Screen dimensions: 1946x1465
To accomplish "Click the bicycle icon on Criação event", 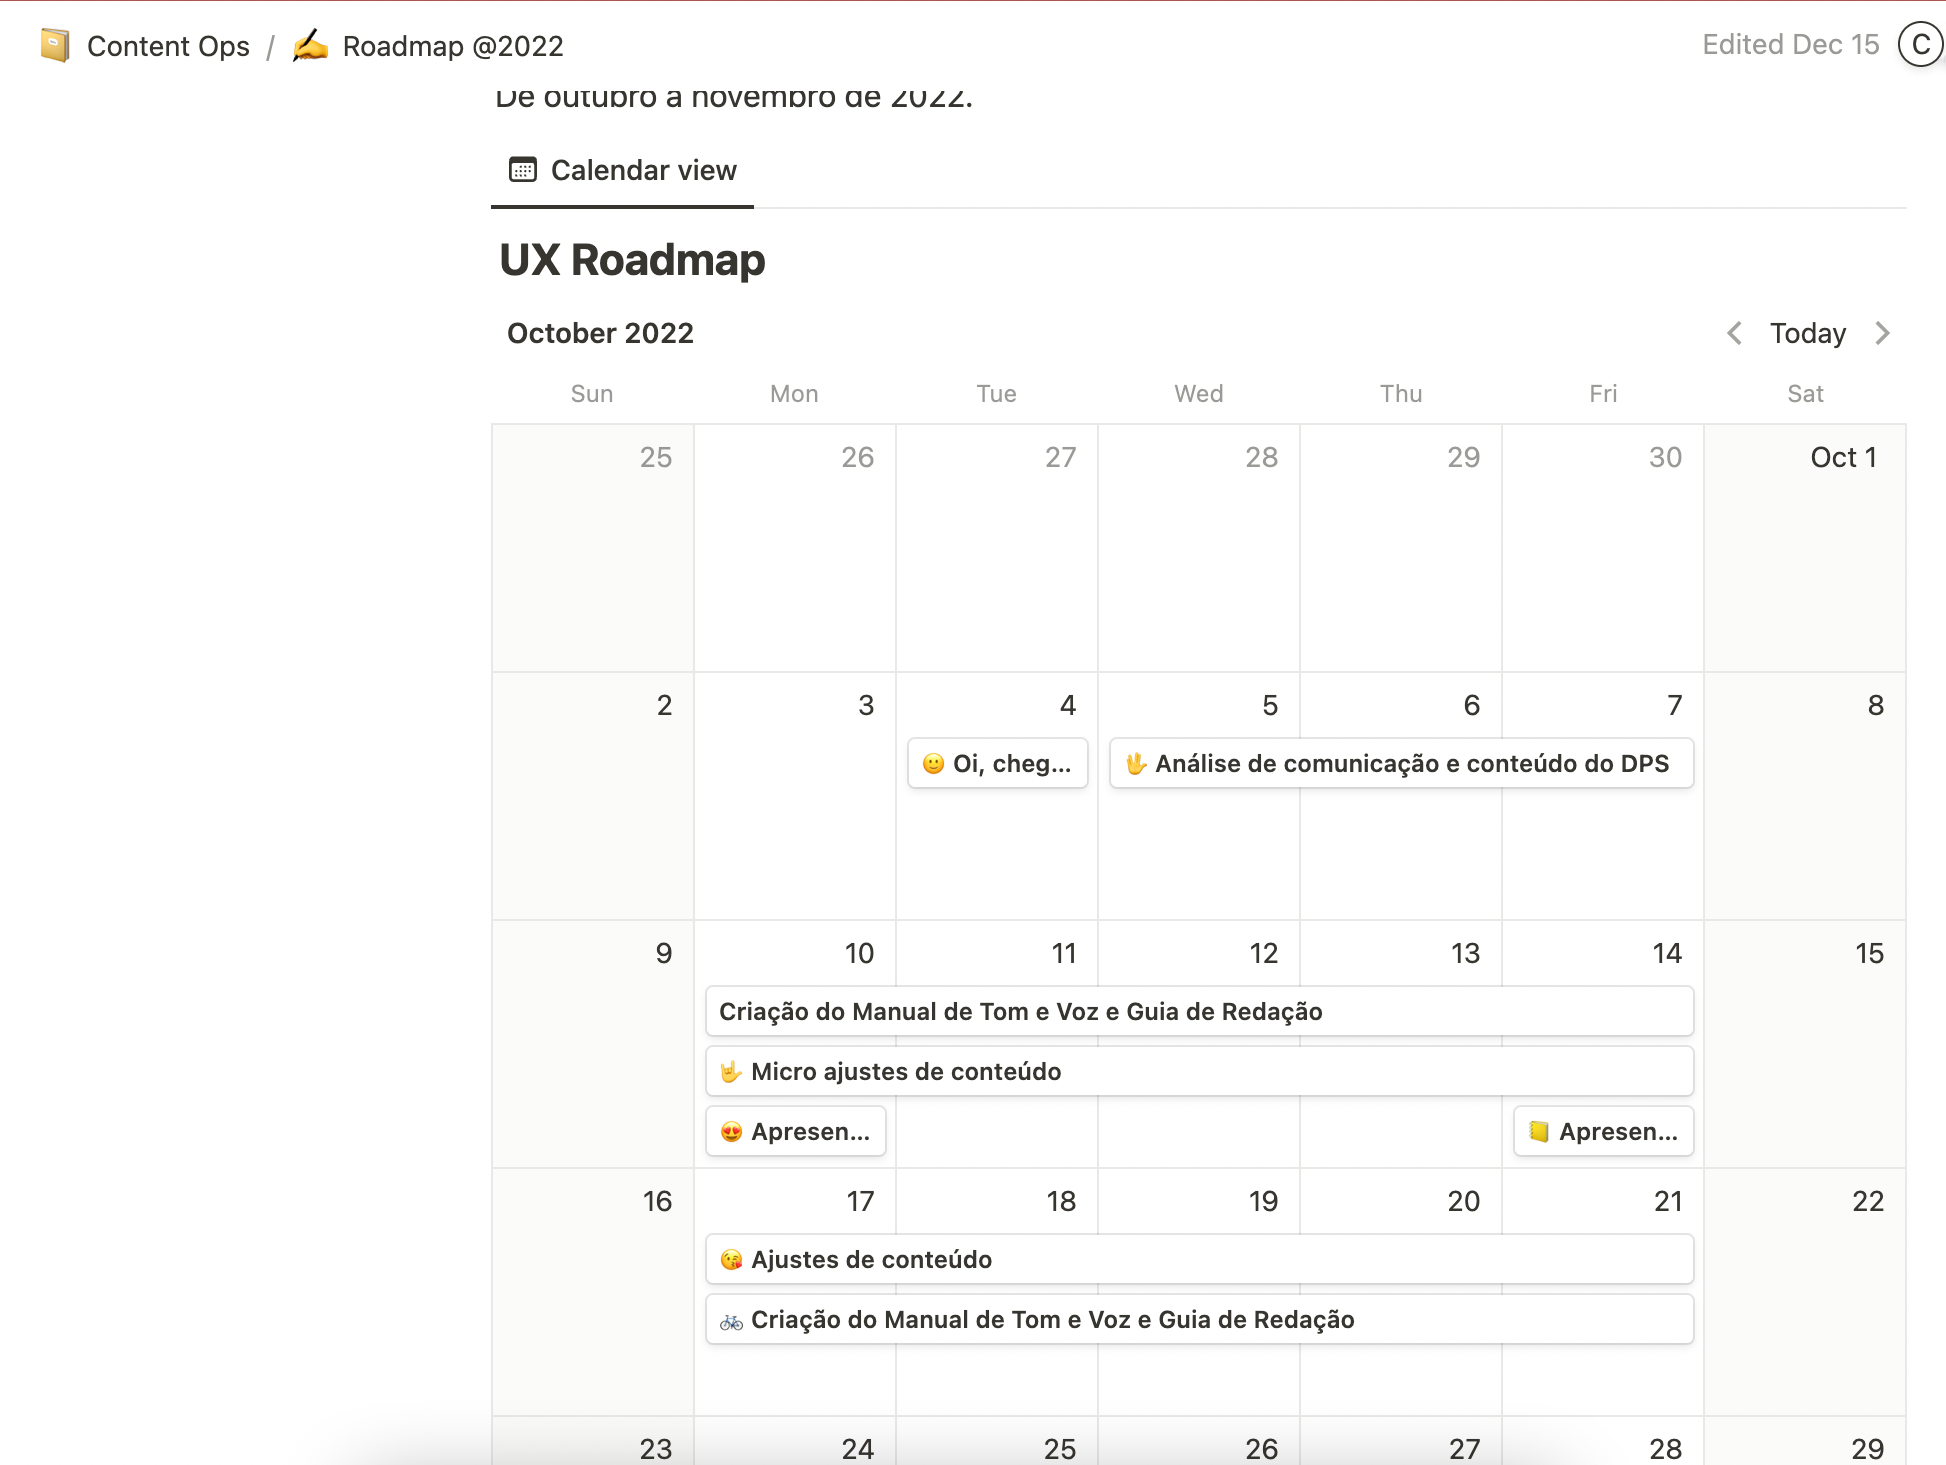I will (x=731, y=1321).
